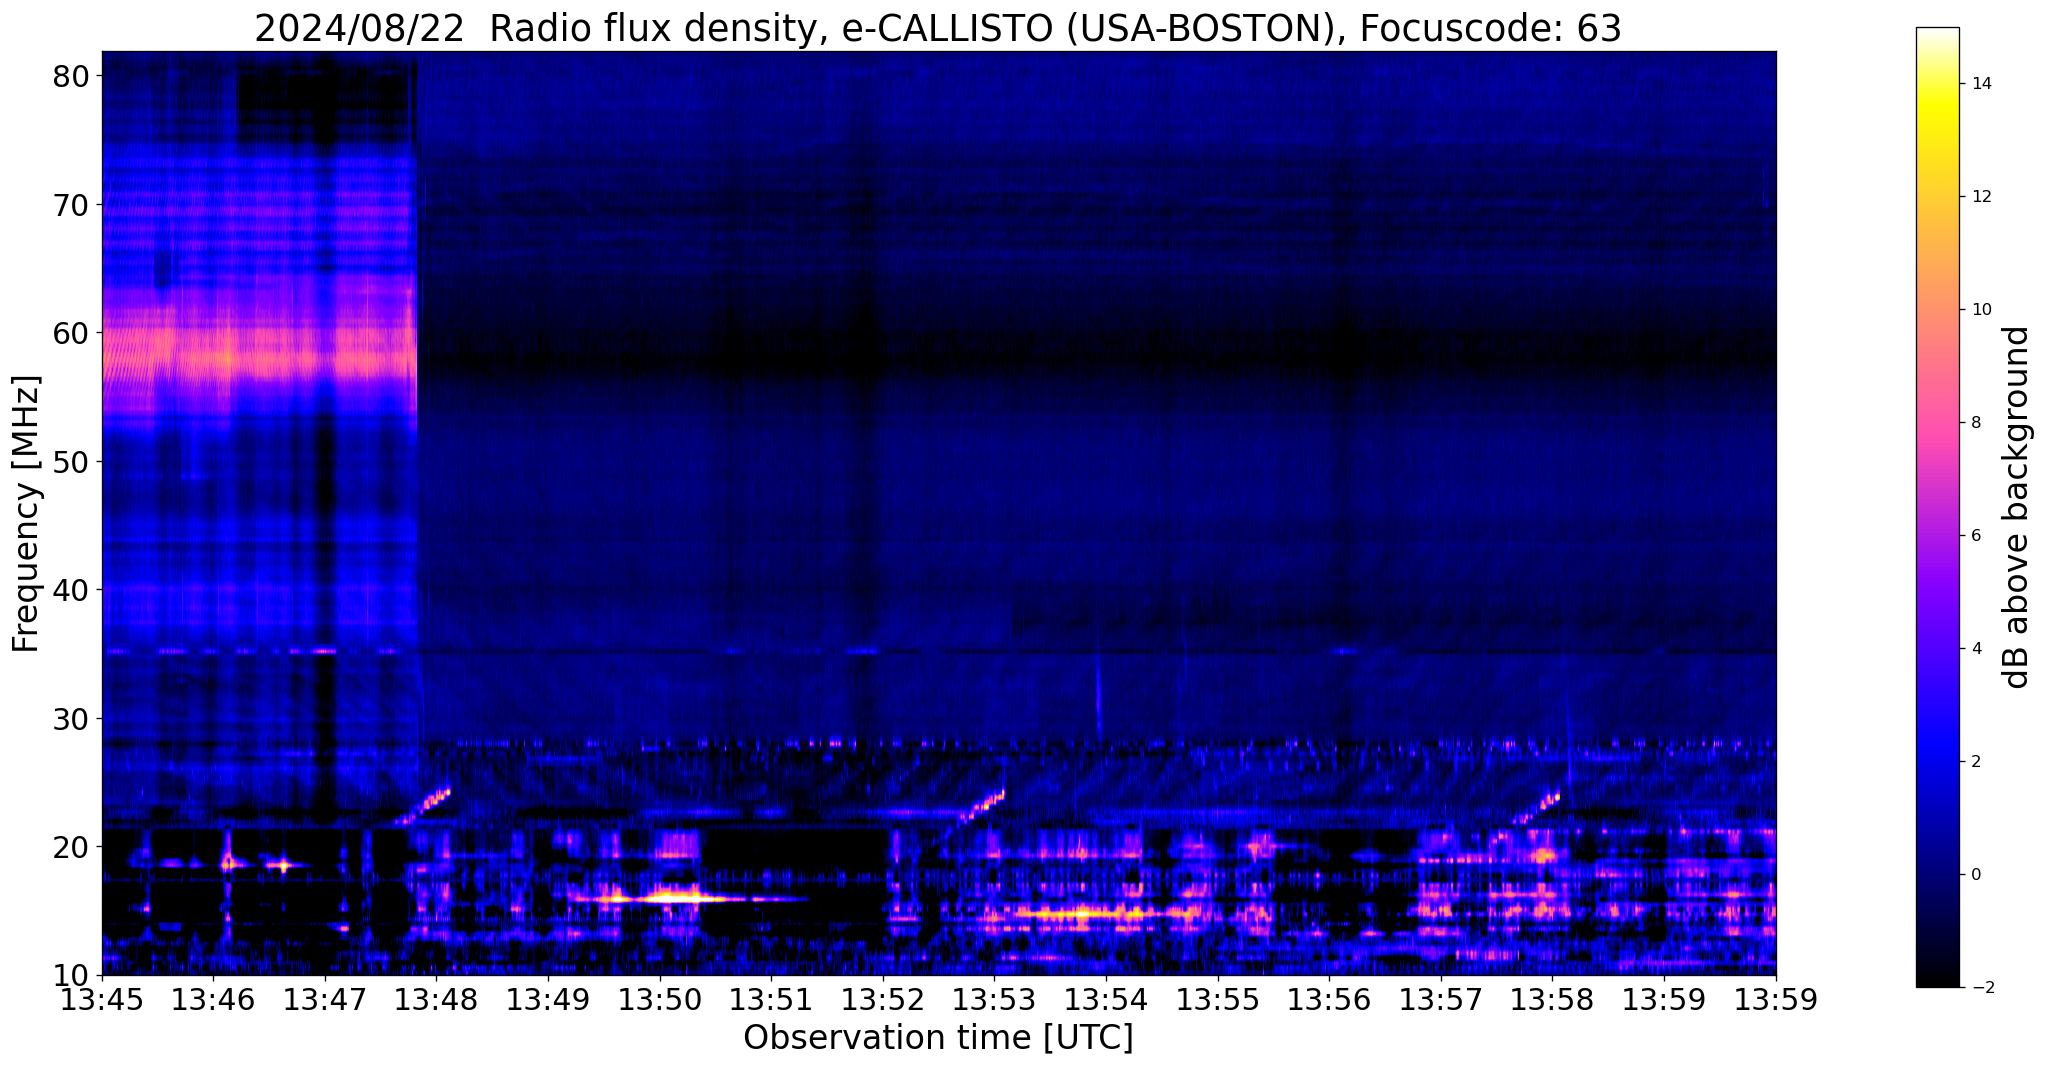Image resolution: width=2047 pixels, height=1067 pixels.
Task: Click the 13:53 time tick label
Action: (994, 1000)
